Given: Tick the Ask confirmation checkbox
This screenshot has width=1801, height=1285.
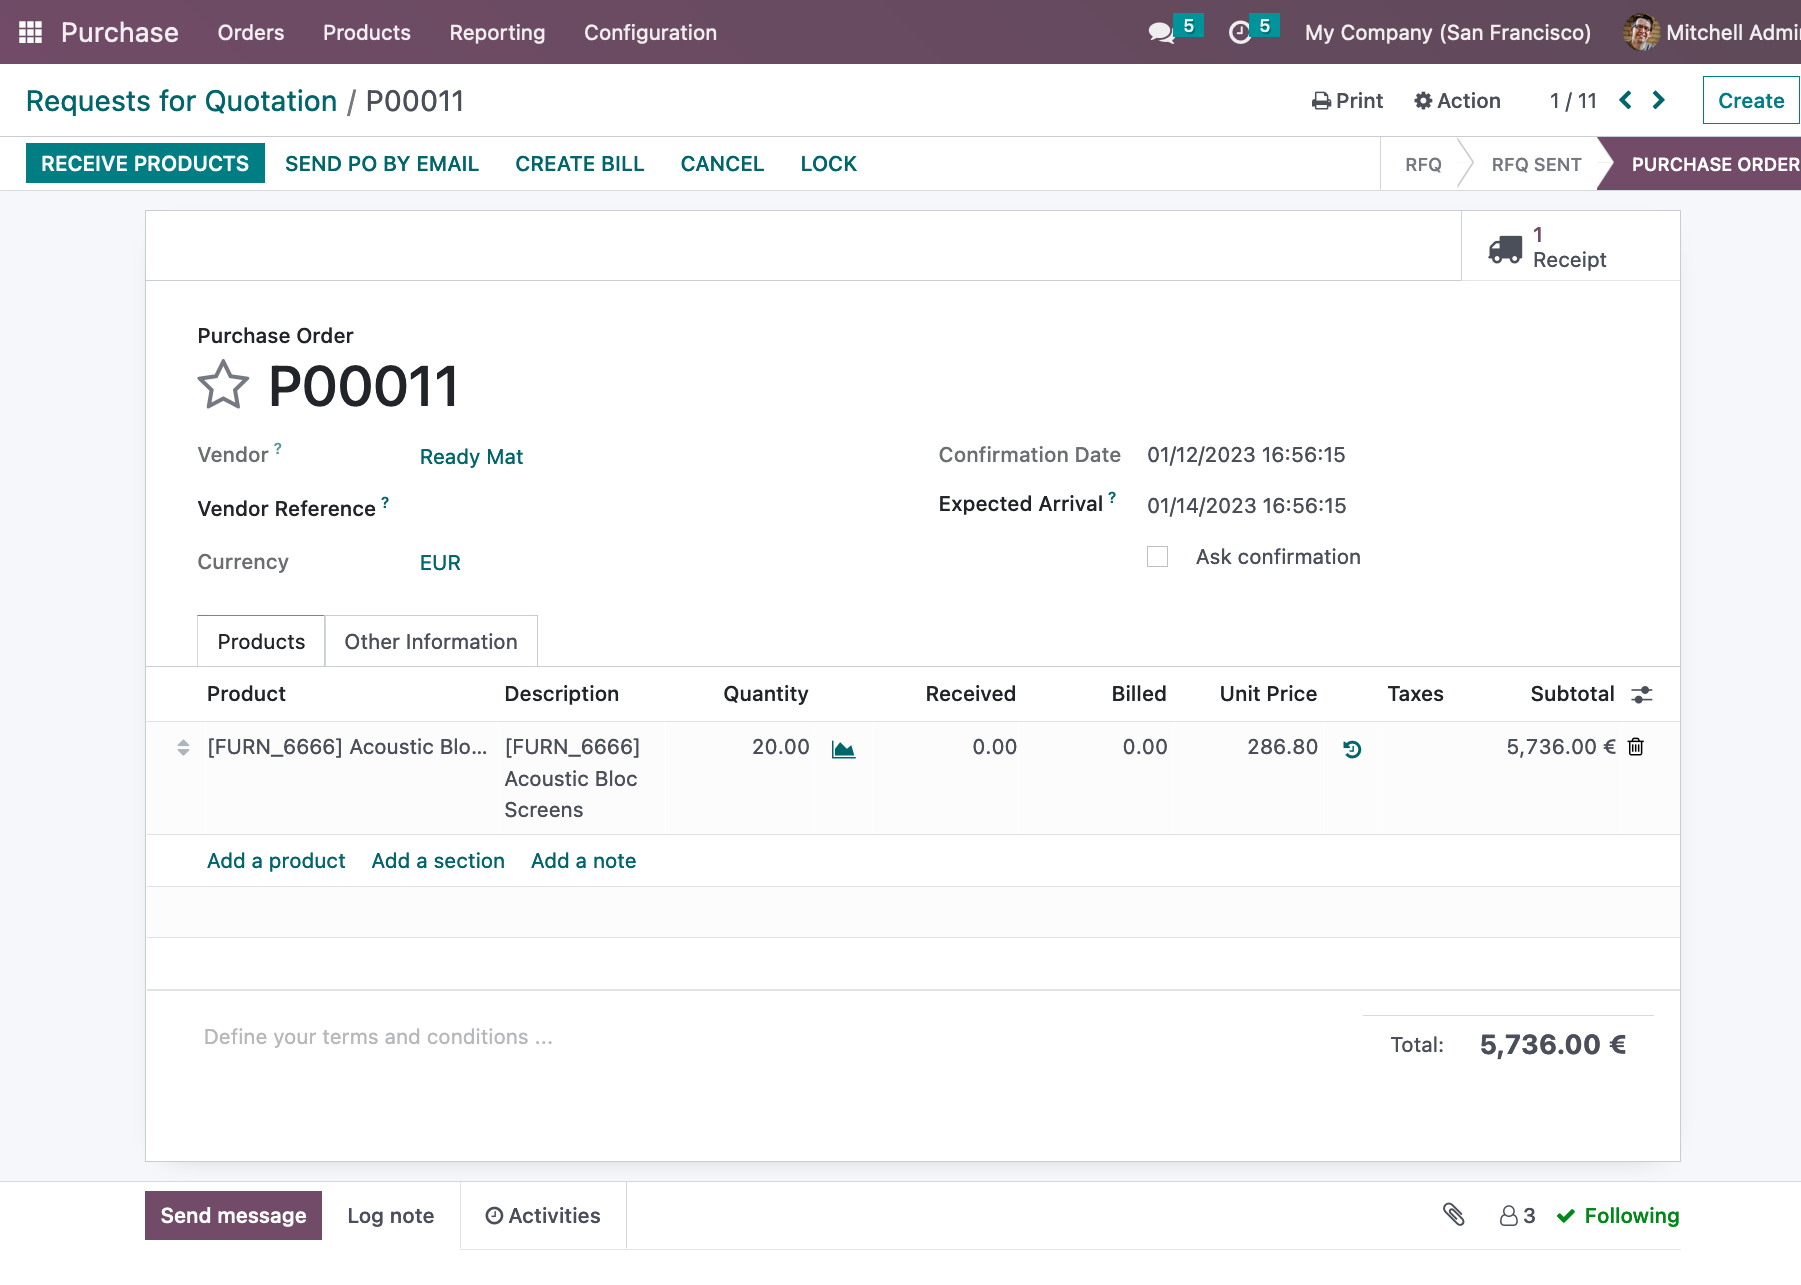Looking at the screenshot, I should point(1157,557).
